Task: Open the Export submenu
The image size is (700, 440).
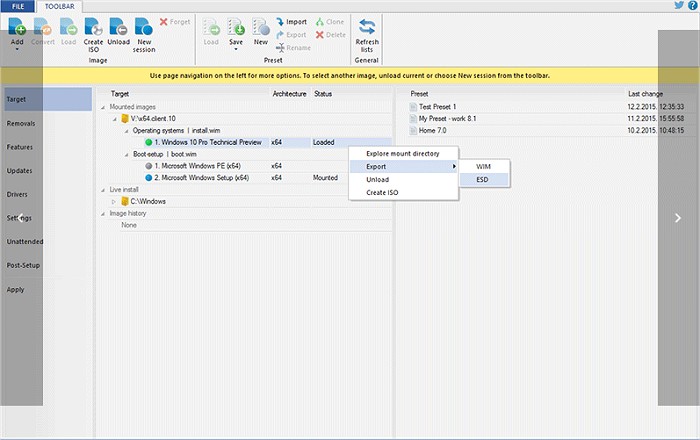Action: pyautogui.click(x=404, y=166)
